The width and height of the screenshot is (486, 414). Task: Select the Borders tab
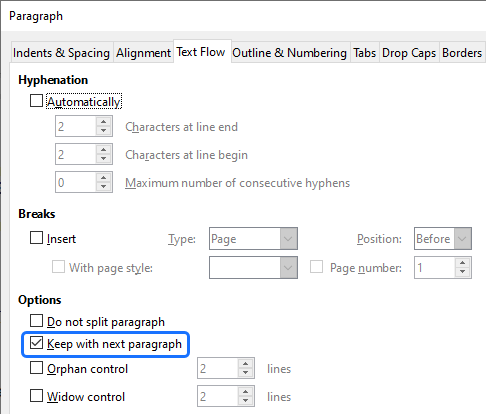pyautogui.click(x=462, y=53)
